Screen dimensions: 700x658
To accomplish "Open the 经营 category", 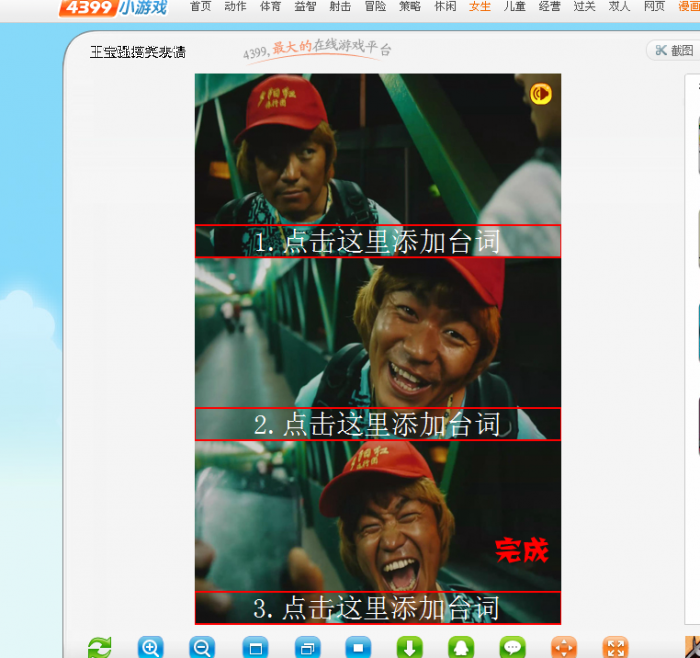I will 550,6.
